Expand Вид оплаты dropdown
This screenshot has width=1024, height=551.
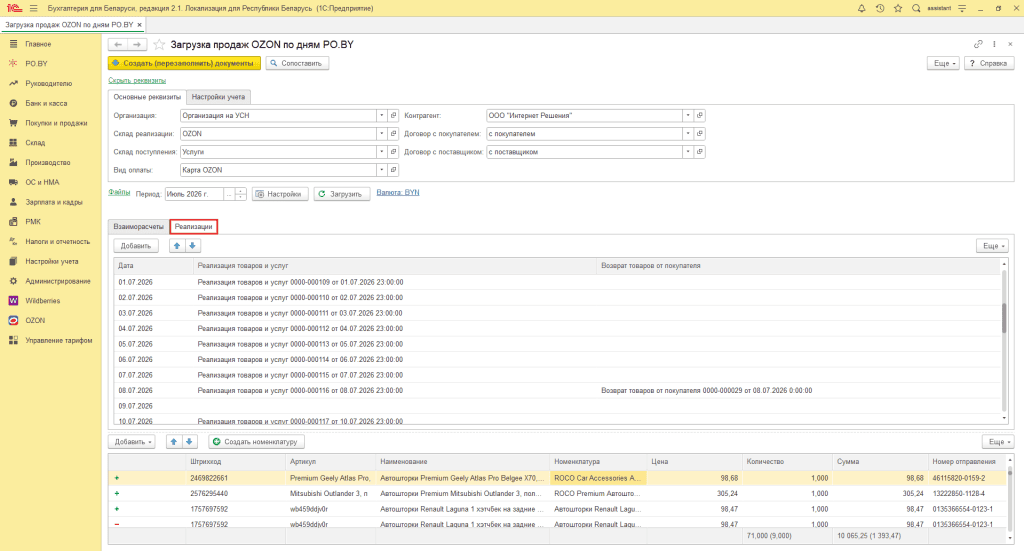pos(381,170)
